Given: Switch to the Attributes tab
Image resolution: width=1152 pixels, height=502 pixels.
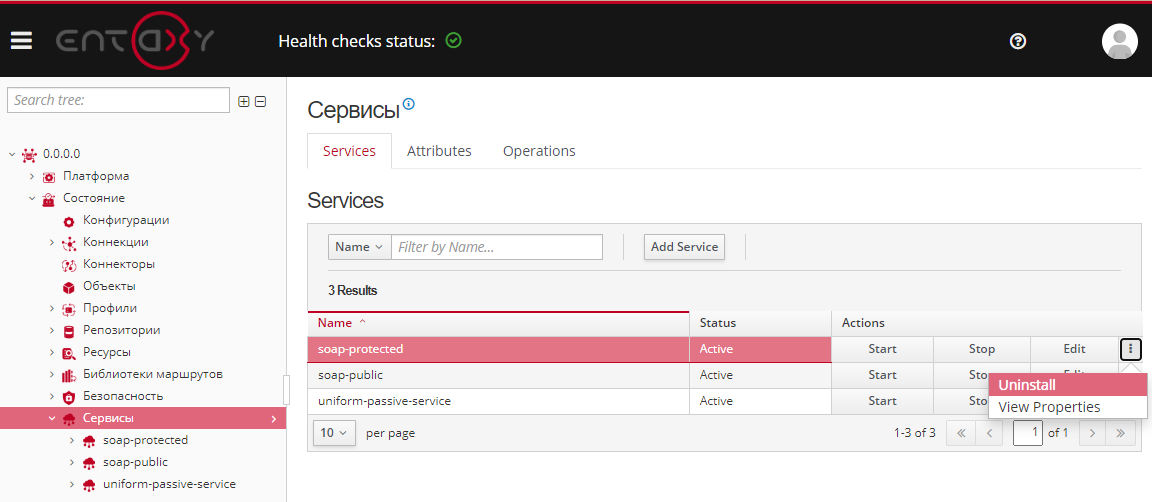Looking at the screenshot, I should 439,151.
